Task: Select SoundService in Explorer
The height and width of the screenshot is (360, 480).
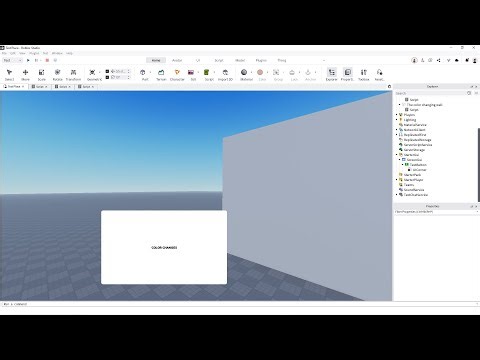Action: [x=414, y=190]
